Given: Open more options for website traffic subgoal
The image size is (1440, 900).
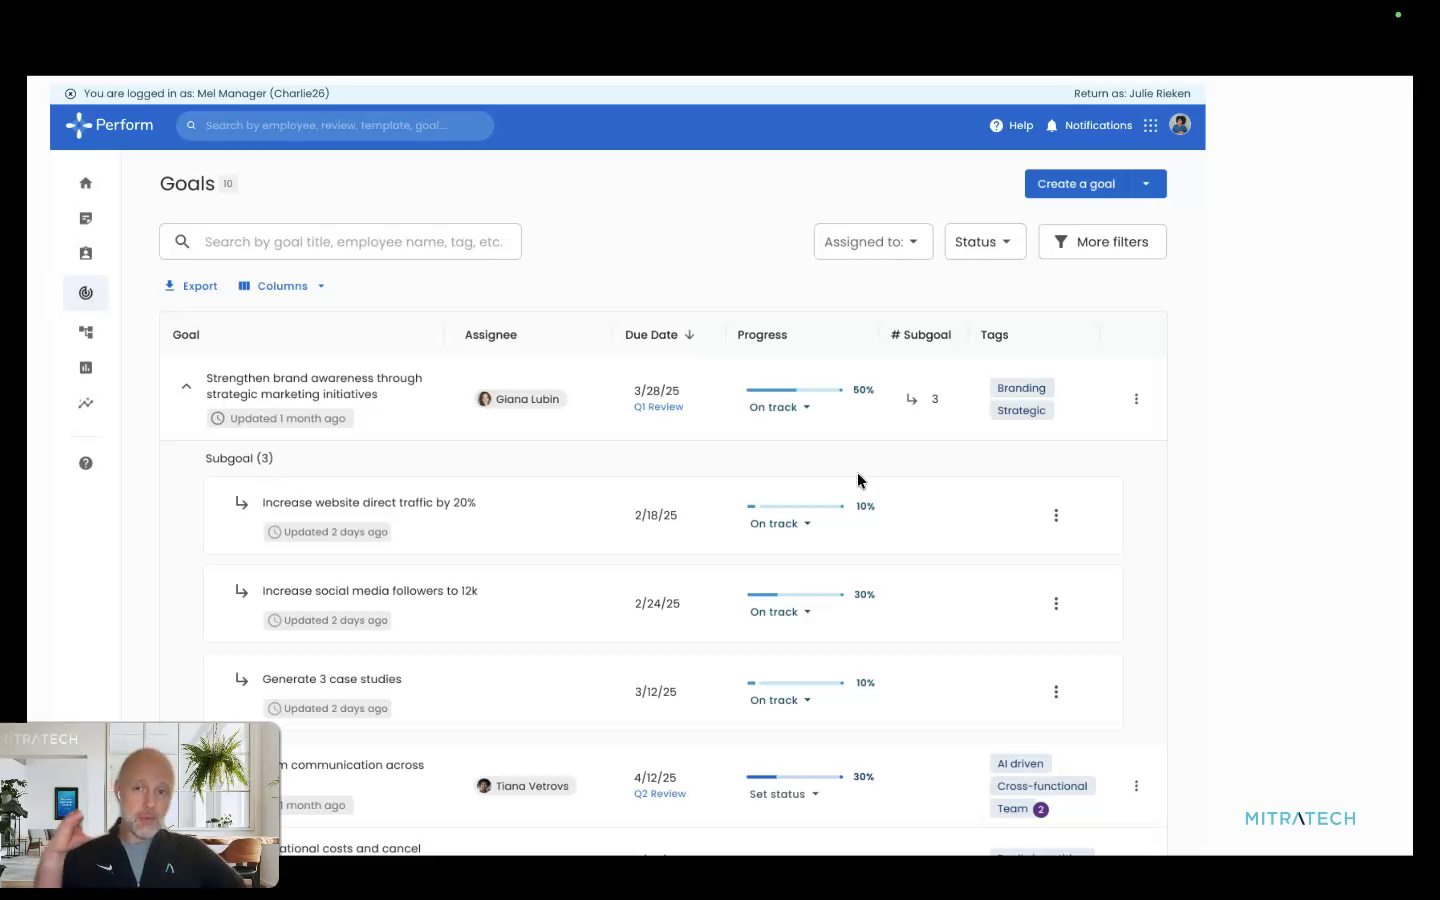Looking at the screenshot, I should (x=1056, y=516).
